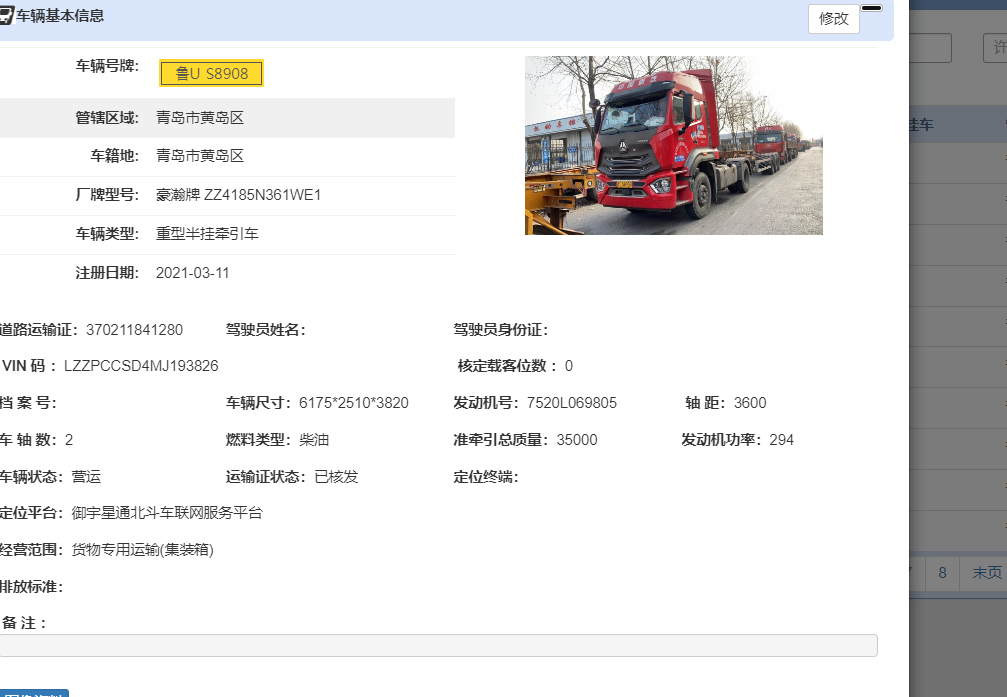This screenshot has width=1007, height=697.
Task: Click the 车辆基本信息 panel title
Action: [60, 16]
